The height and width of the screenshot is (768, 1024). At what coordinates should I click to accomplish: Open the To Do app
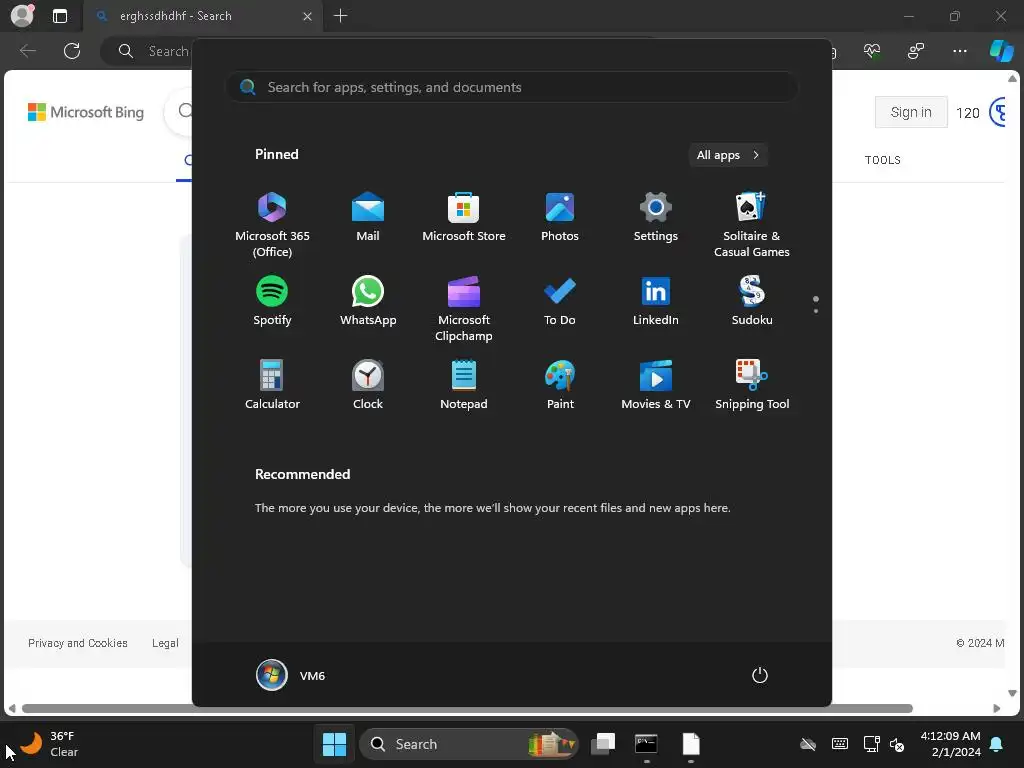[x=560, y=300]
